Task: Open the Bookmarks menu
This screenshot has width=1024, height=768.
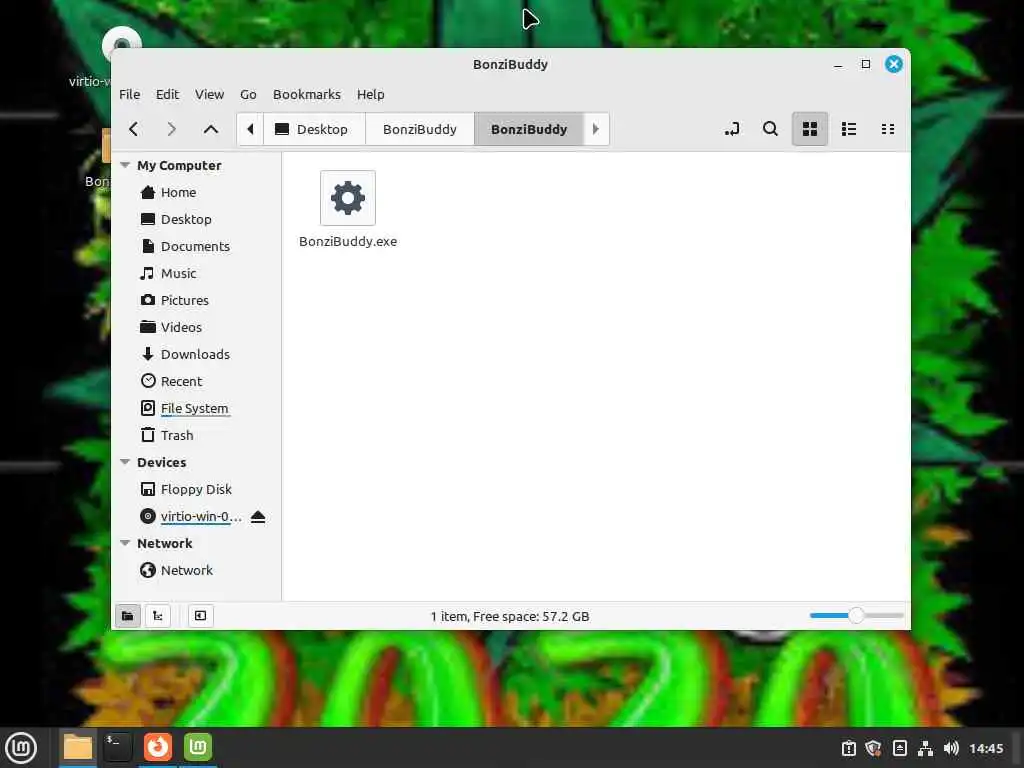Action: [307, 95]
